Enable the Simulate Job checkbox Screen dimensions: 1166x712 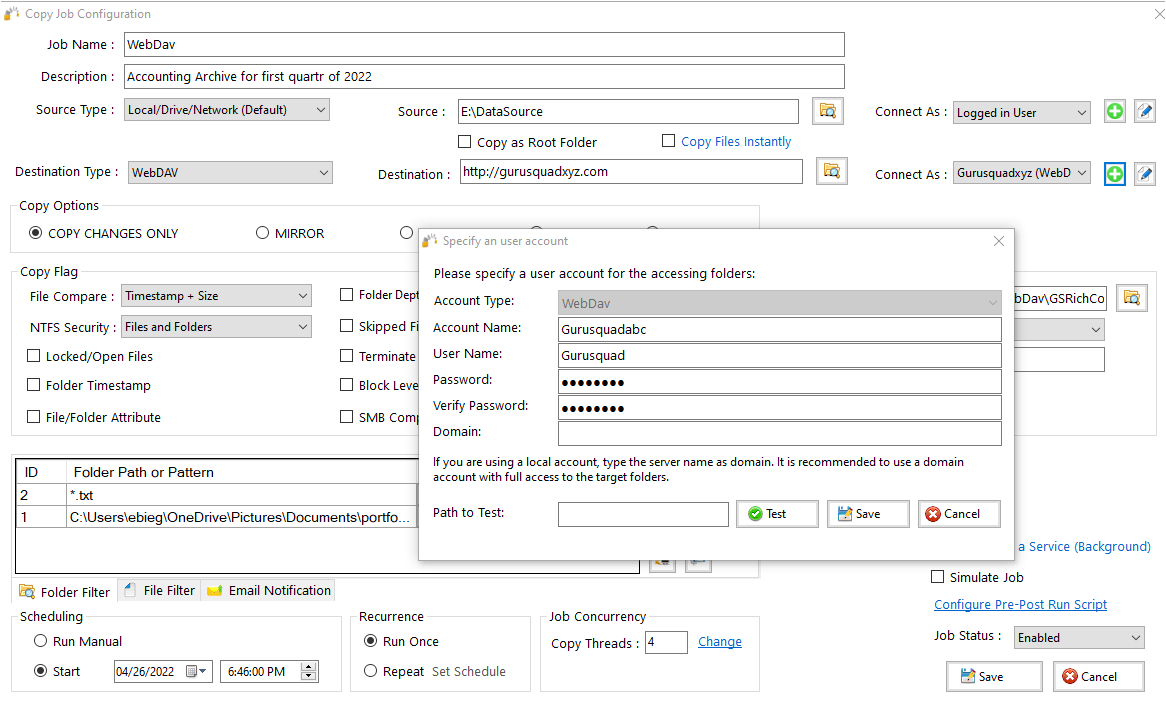pyautogui.click(x=938, y=577)
